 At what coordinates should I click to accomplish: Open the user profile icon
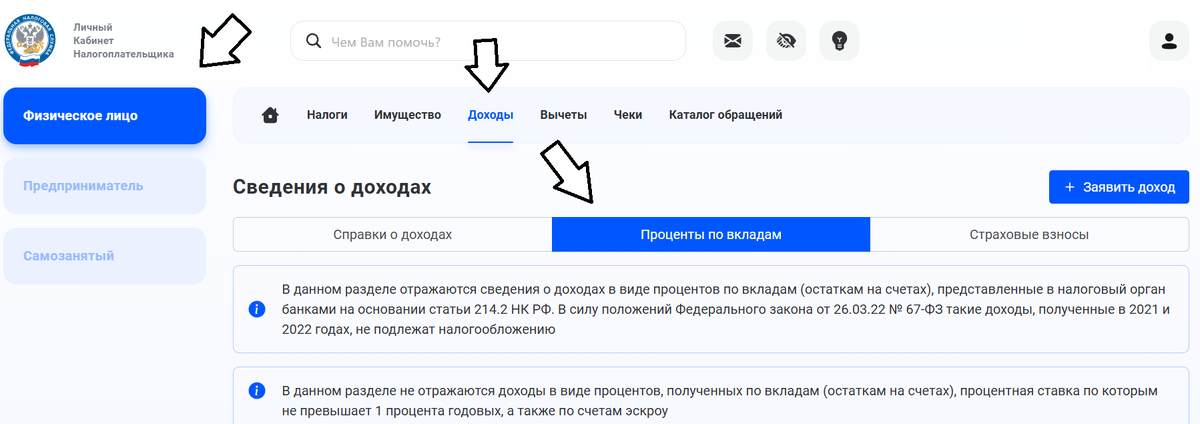tap(1168, 41)
